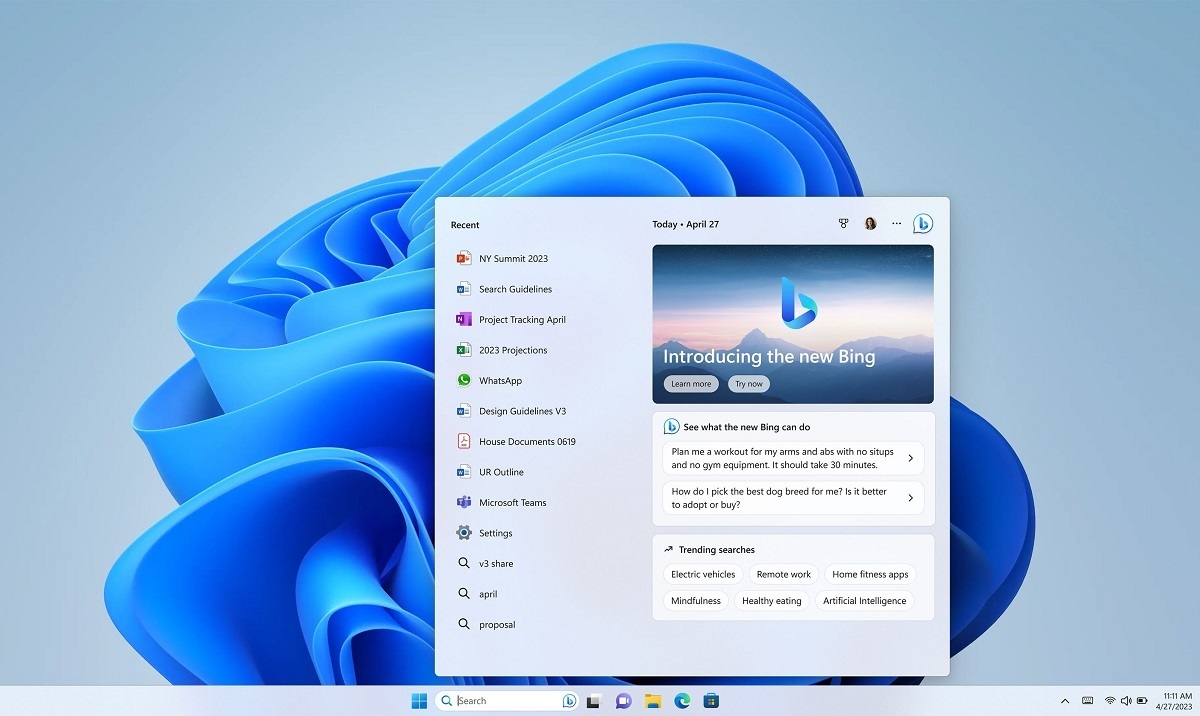The image size is (1200, 716).
Task: Open Task View on the taskbar
Action: pyautogui.click(x=594, y=701)
